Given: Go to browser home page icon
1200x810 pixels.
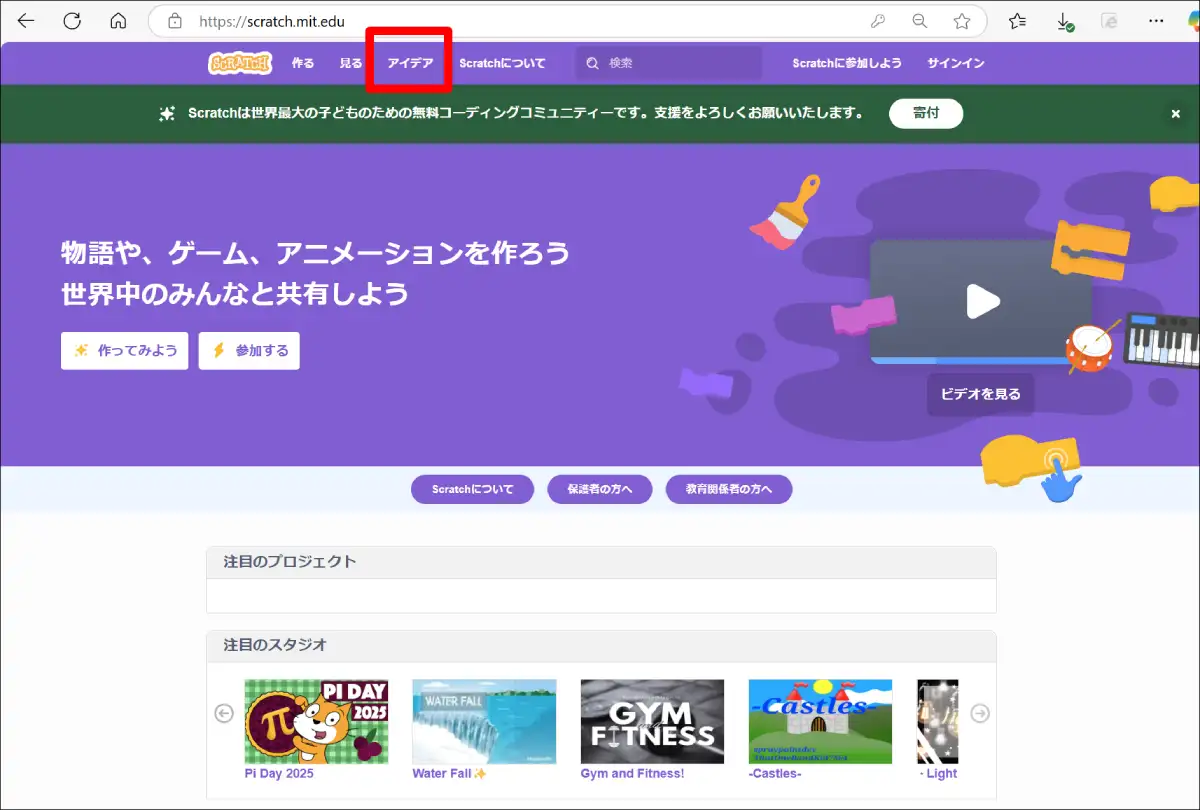Looking at the screenshot, I should 118,21.
